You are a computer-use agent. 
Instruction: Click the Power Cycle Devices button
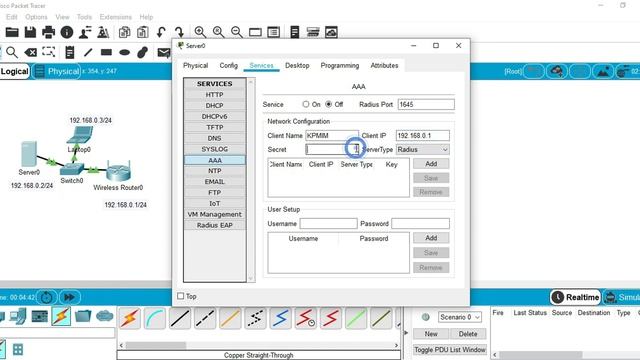(47, 297)
